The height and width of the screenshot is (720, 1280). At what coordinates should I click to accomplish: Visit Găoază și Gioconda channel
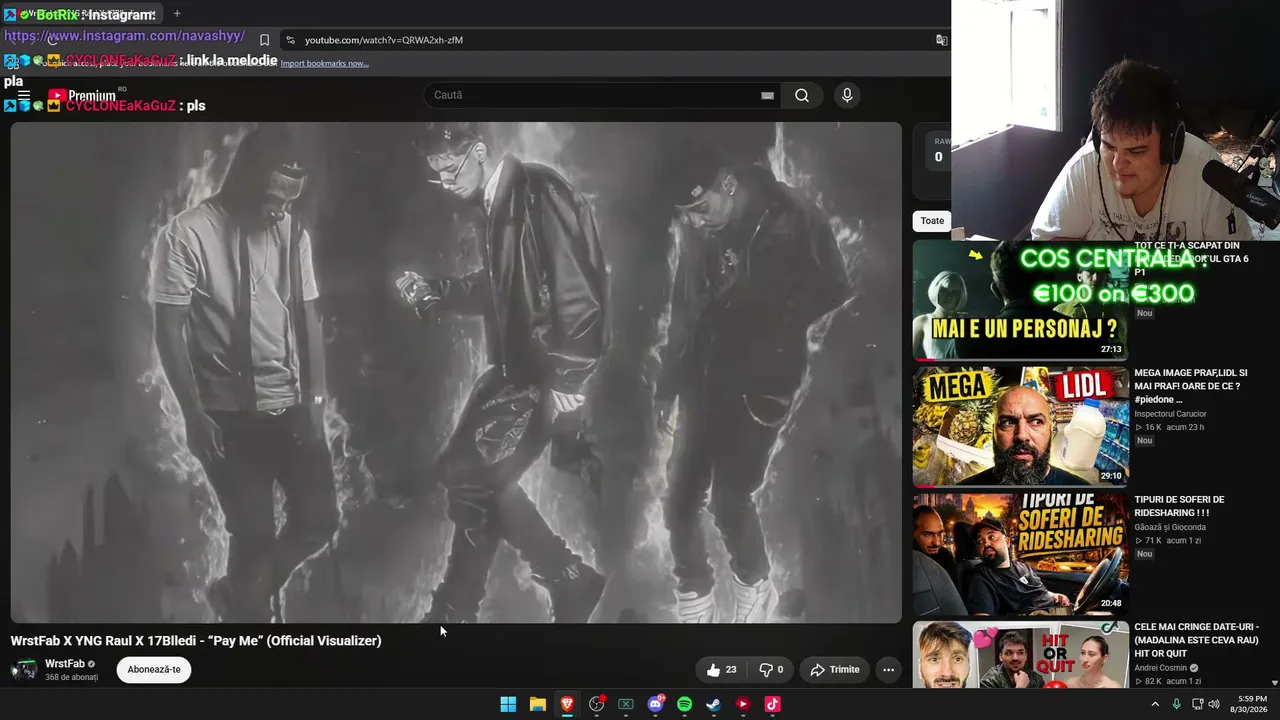(x=1170, y=527)
